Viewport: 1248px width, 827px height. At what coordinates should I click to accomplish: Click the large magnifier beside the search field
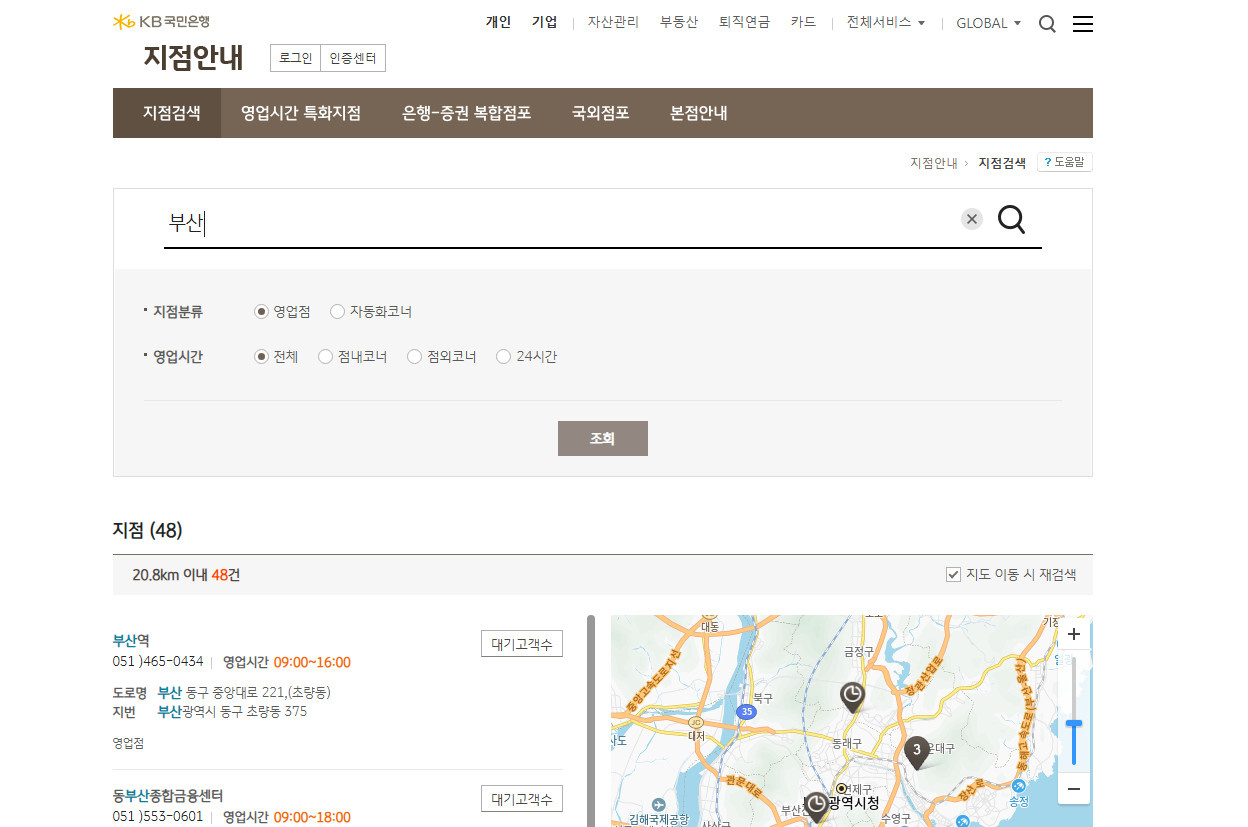[1012, 219]
